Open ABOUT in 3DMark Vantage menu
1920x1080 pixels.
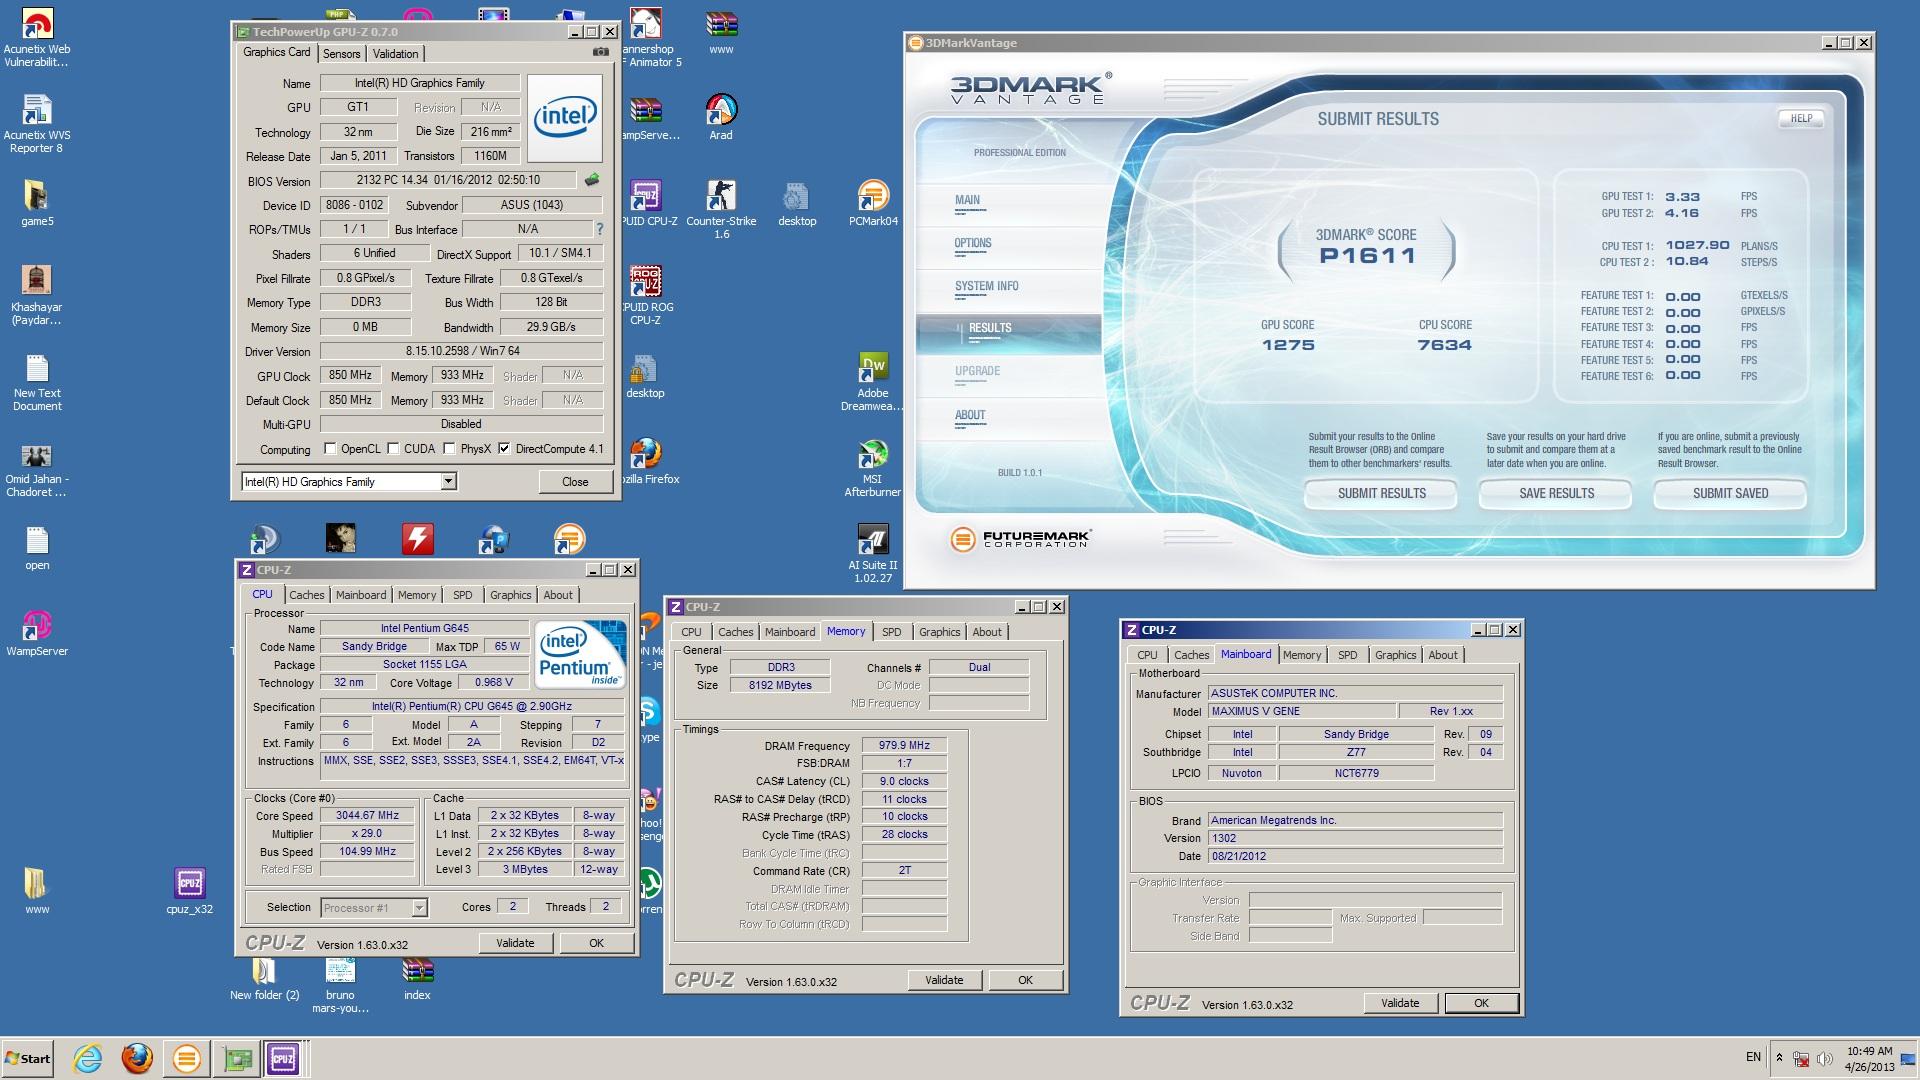click(970, 416)
